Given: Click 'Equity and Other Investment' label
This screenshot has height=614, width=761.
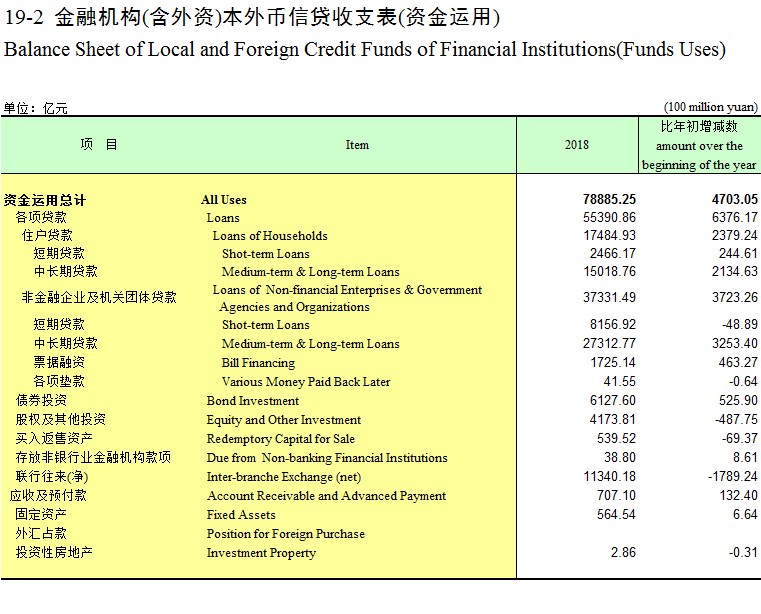Looking at the screenshot, I should [x=283, y=419].
